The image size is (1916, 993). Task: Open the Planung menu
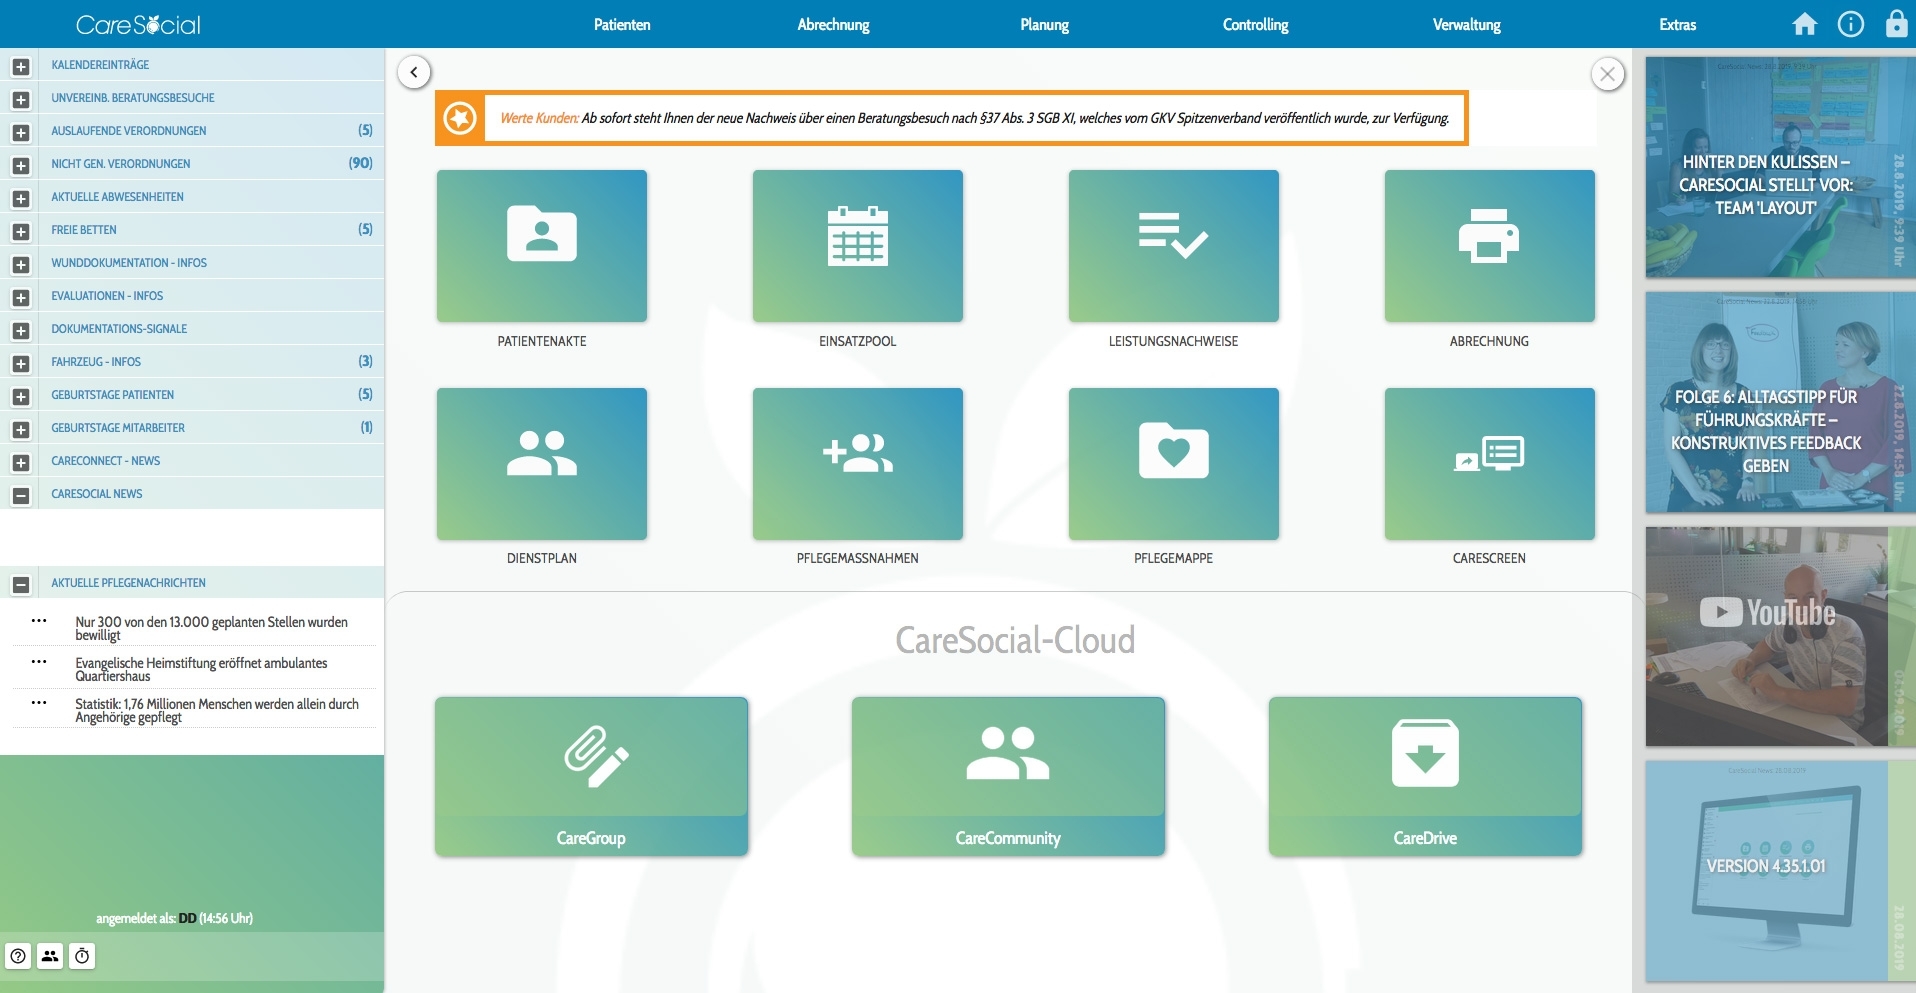(x=1044, y=25)
